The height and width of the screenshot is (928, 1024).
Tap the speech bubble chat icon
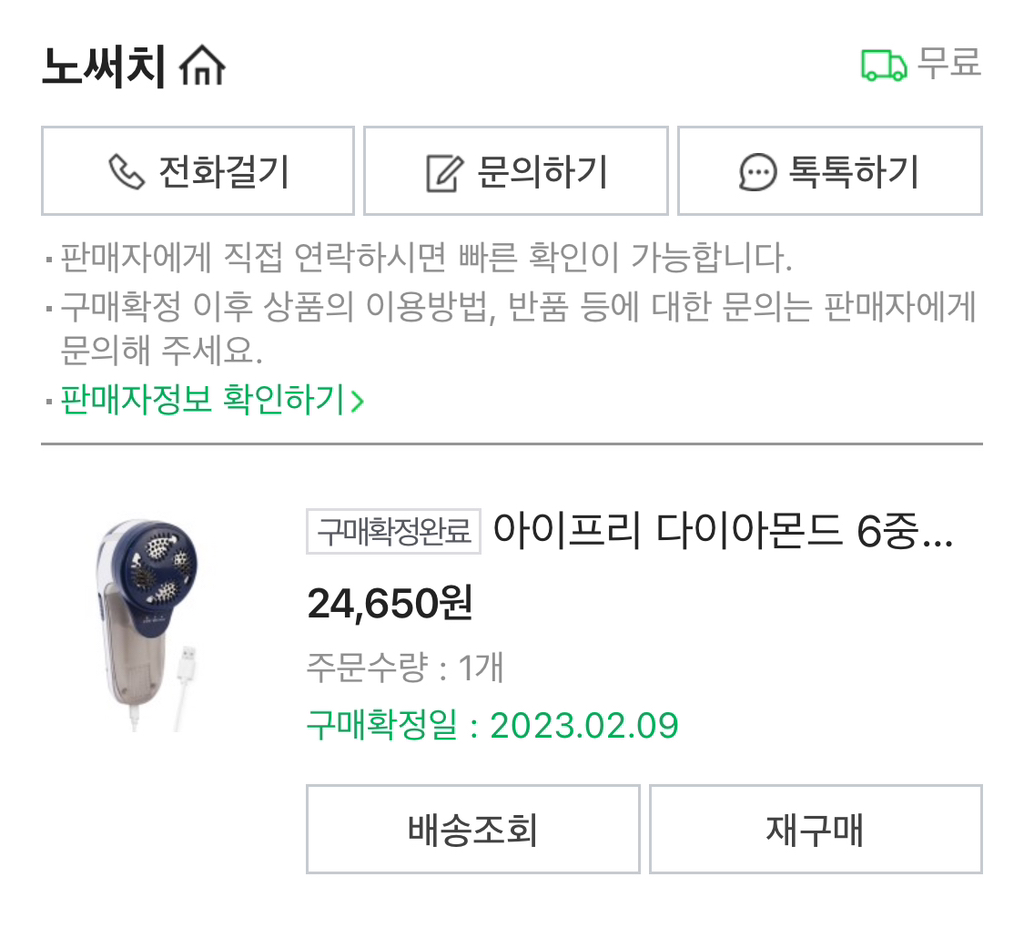coord(757,172)
